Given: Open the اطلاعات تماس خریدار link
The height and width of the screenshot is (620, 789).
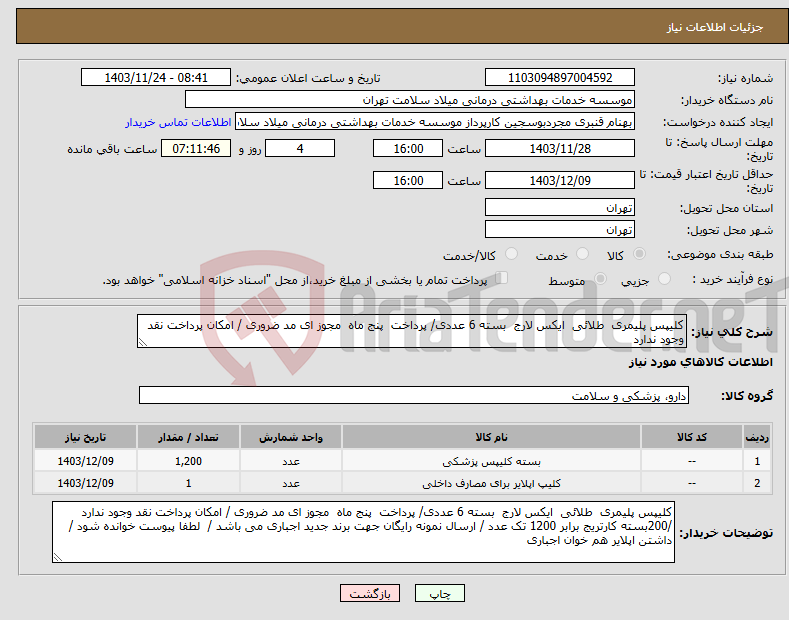Looking at the screenshot, I should [x=178, y=122].
